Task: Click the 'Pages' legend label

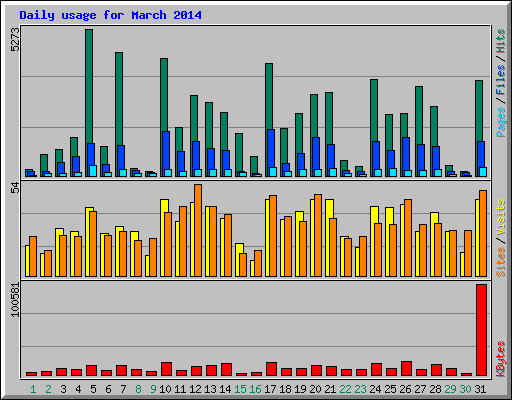Action: [x=500, y=122]
